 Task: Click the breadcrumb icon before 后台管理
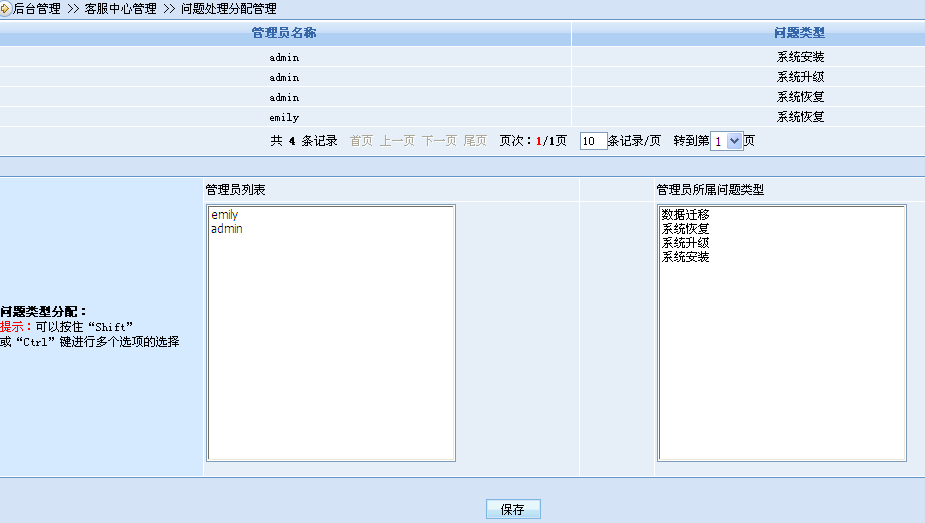tap(6, 8)
